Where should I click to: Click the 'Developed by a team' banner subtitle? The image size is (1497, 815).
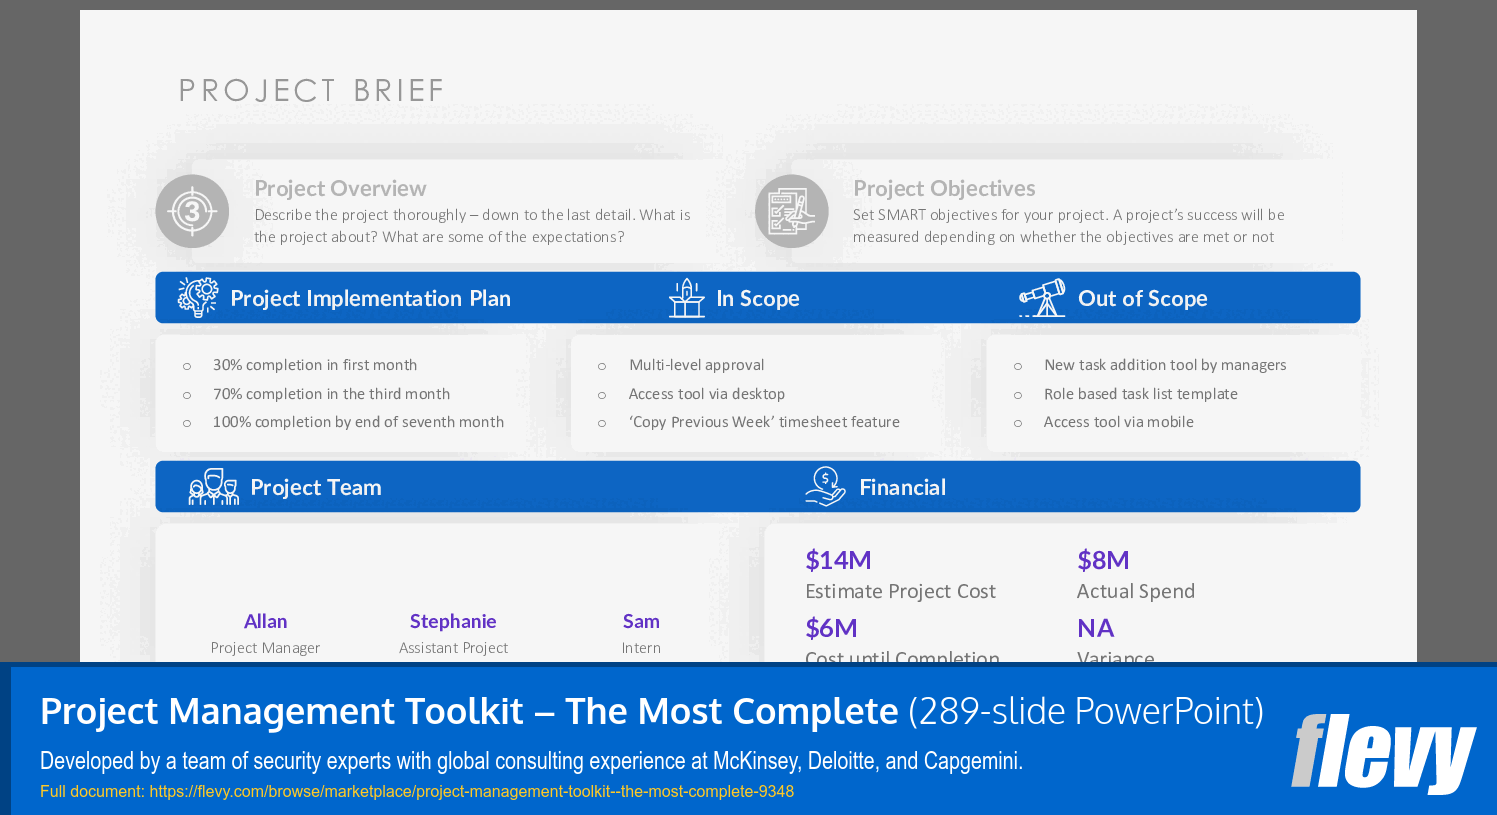[x=531, y=761]
